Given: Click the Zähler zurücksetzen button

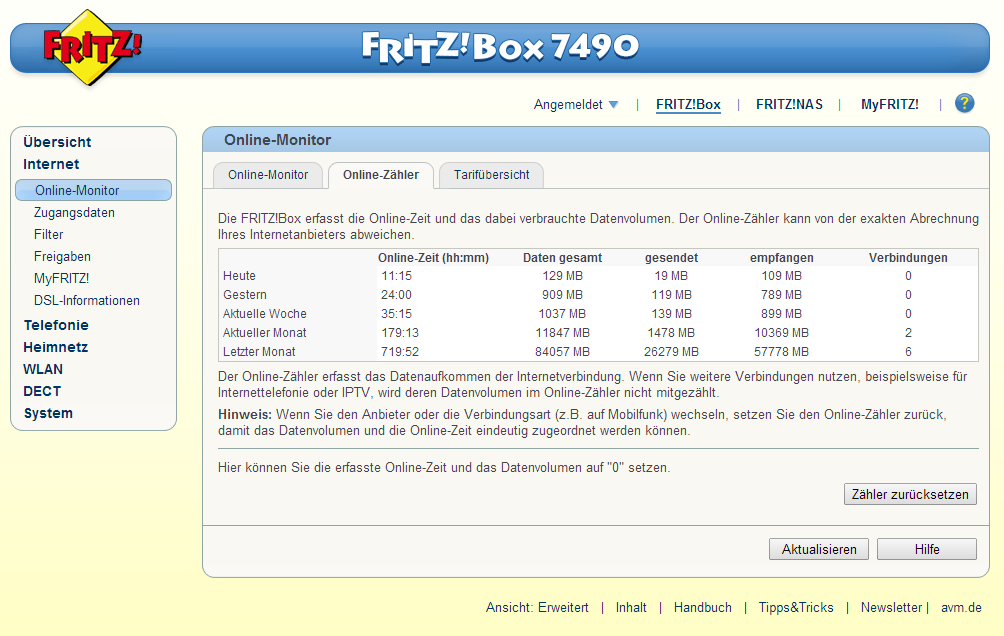Looking at the screenshot, I should 909,494.
